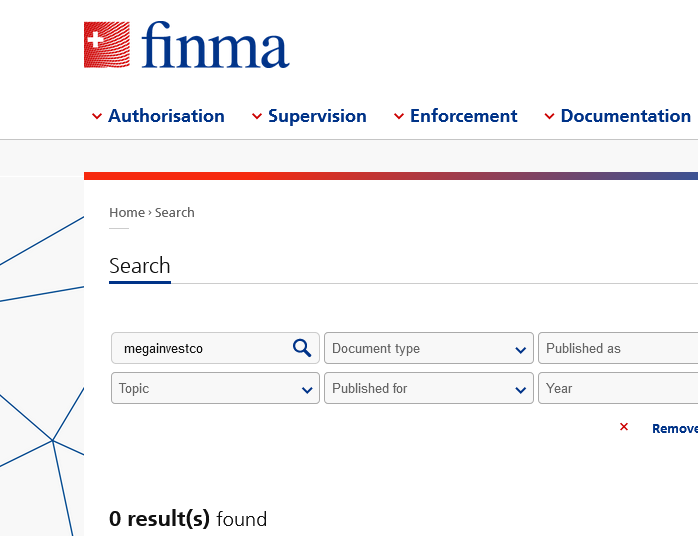This screenshot has width=698, height=536.
Task: Click the red chevron beside Supervision
Action: click(x=257, y=116)
